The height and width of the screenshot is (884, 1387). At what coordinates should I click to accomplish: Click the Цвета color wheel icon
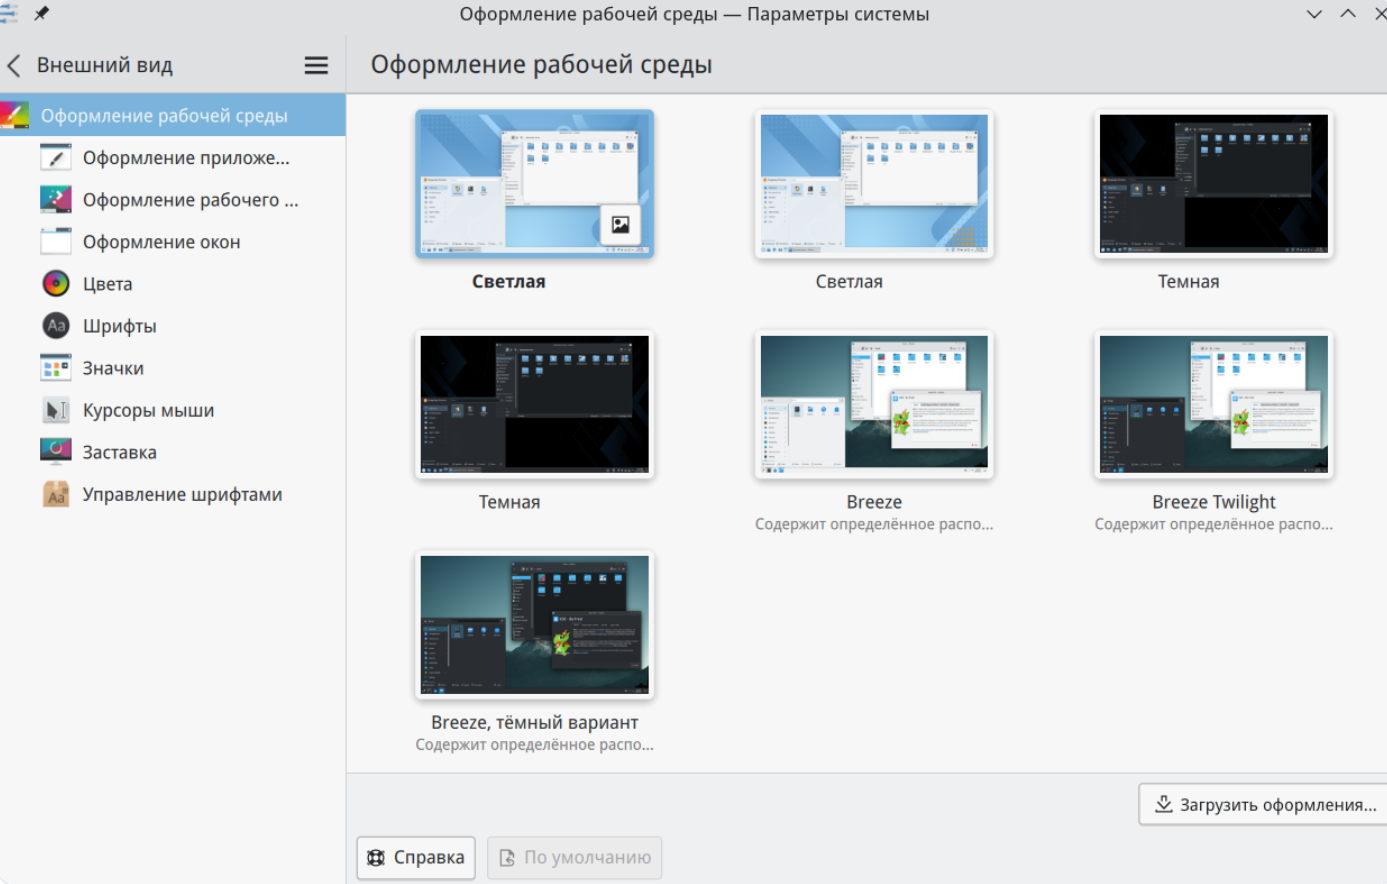[56, 284]
